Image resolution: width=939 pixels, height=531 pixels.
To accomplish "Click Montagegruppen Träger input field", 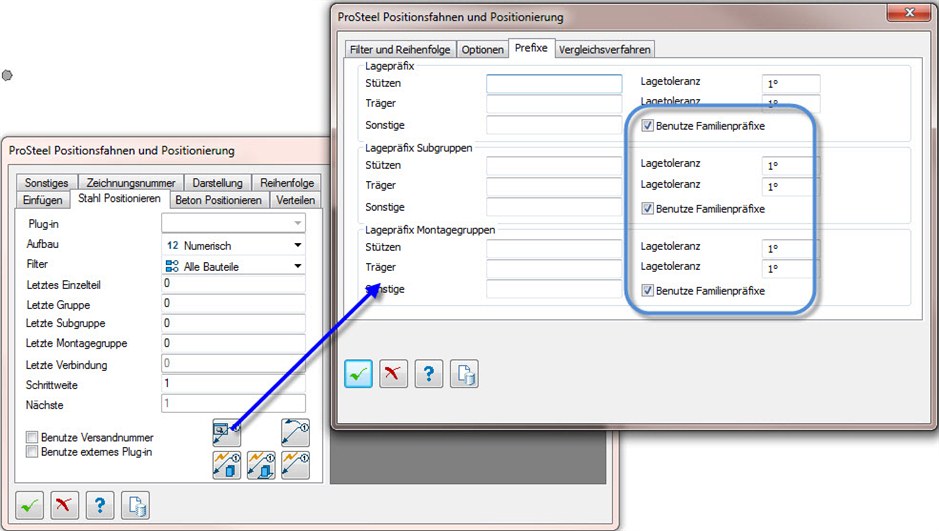I will coord(554,268).
